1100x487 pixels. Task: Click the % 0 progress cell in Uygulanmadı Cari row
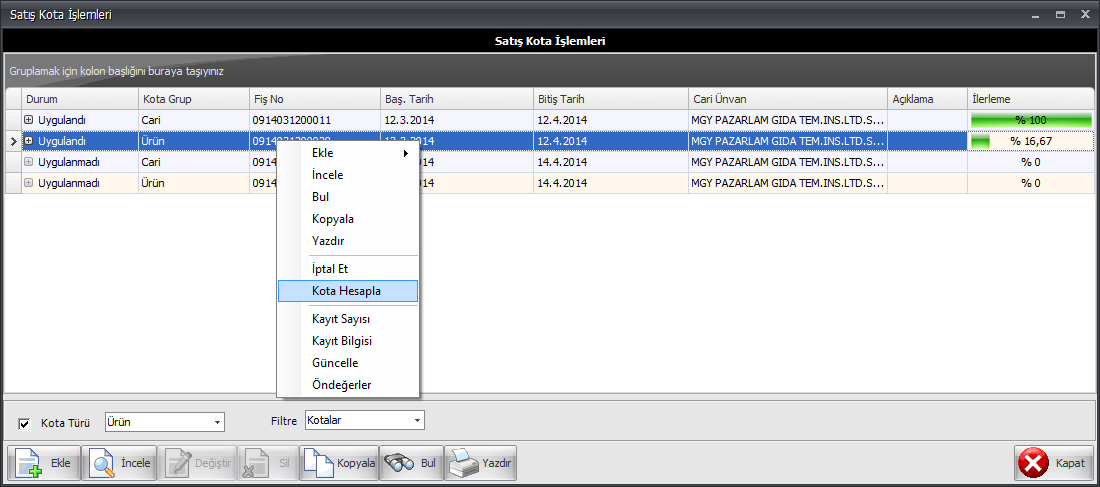pyautogui.click(x=1031, y=162)
